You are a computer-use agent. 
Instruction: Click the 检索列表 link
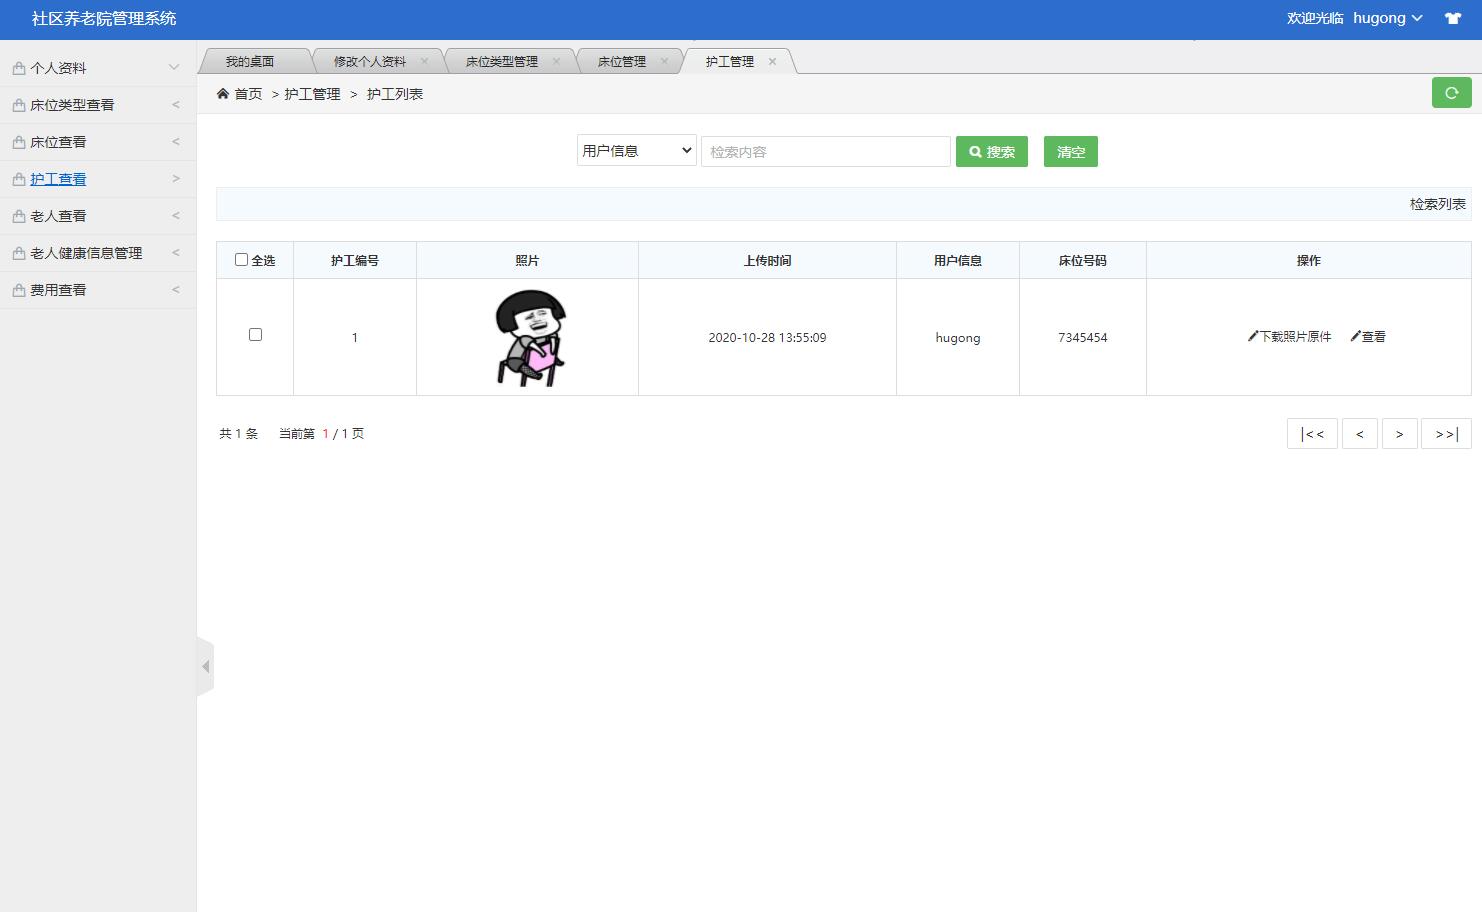click(1437, 203)
